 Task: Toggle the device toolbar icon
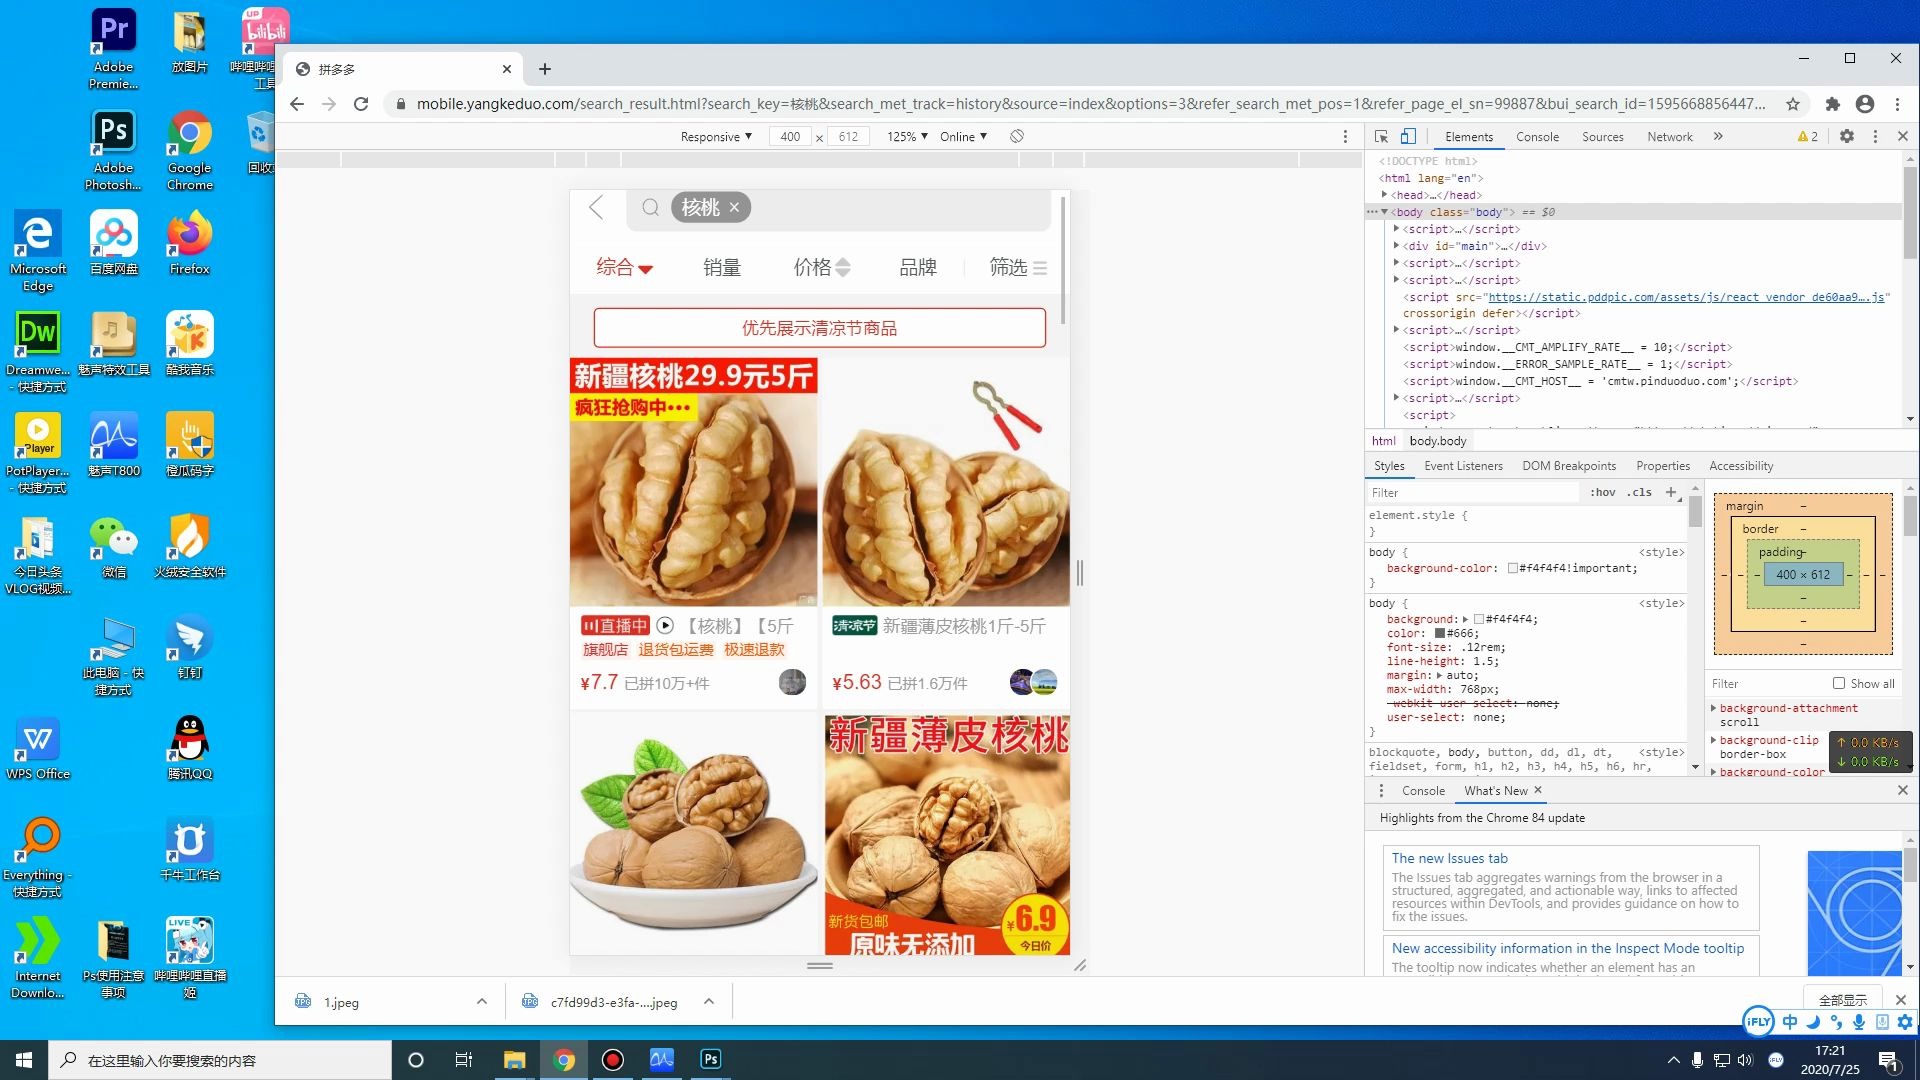(1408, 137)
